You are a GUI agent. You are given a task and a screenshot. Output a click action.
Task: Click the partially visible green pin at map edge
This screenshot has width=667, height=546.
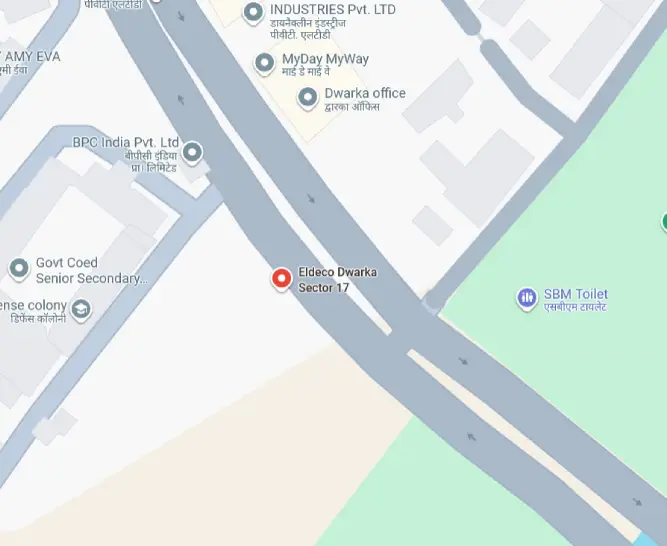(664, 222)
